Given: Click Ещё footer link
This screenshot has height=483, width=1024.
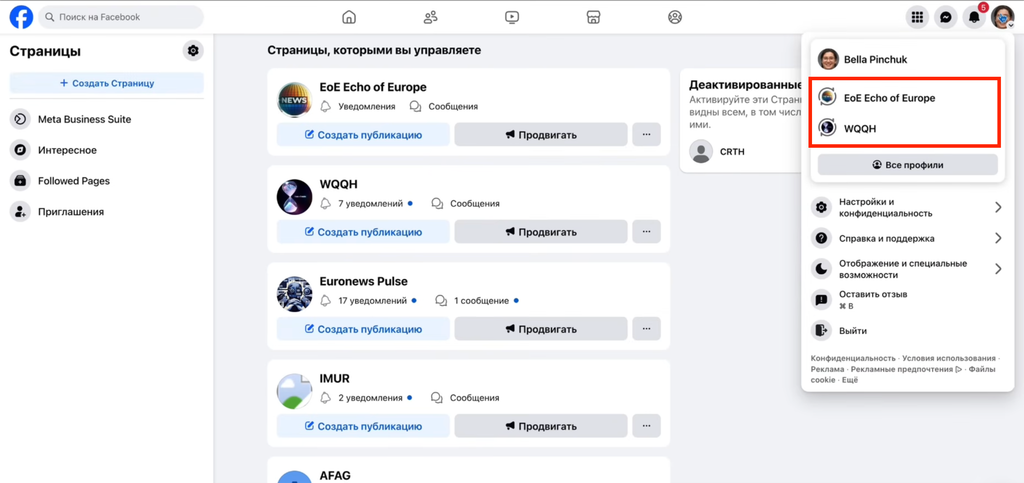Looking at the screenshot, I should 850,380.
